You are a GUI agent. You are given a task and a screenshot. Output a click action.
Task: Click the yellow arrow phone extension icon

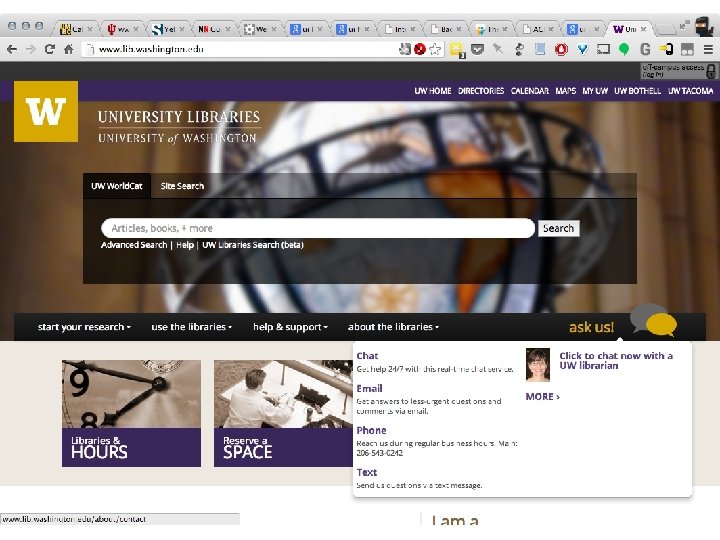pyautogui.click(x=666, y=49)
